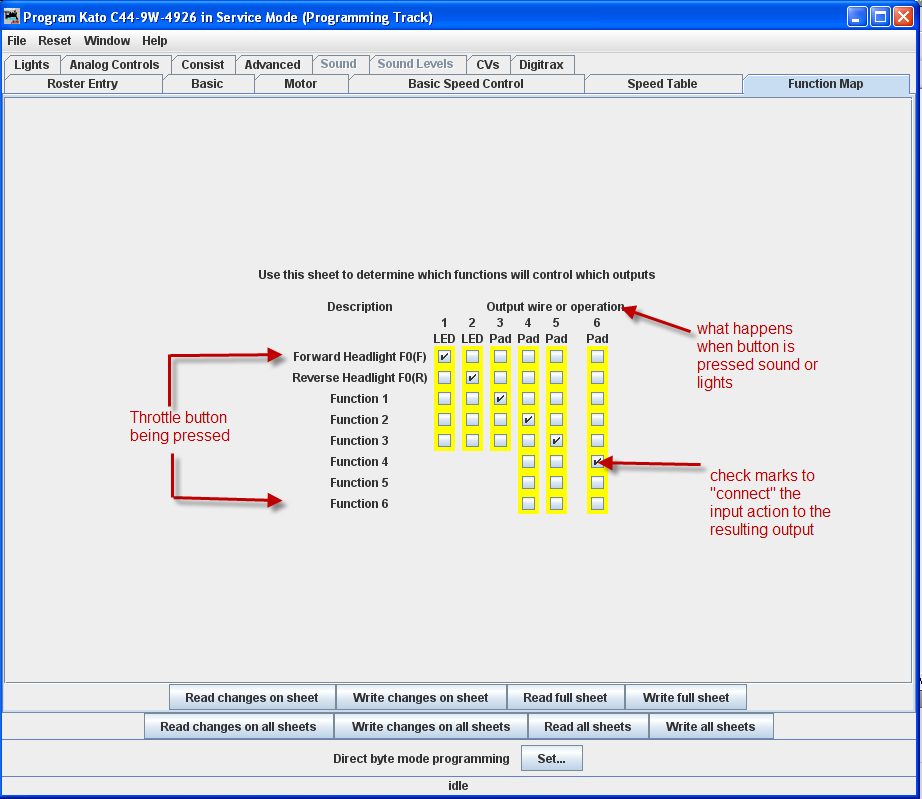Open the Speed Table tab
Screen dimensions: 922x799
(x=662, y=84)
